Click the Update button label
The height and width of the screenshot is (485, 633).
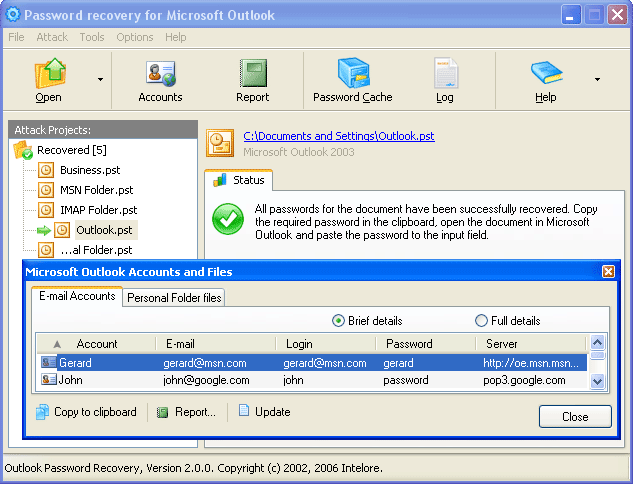coord(272,412)
